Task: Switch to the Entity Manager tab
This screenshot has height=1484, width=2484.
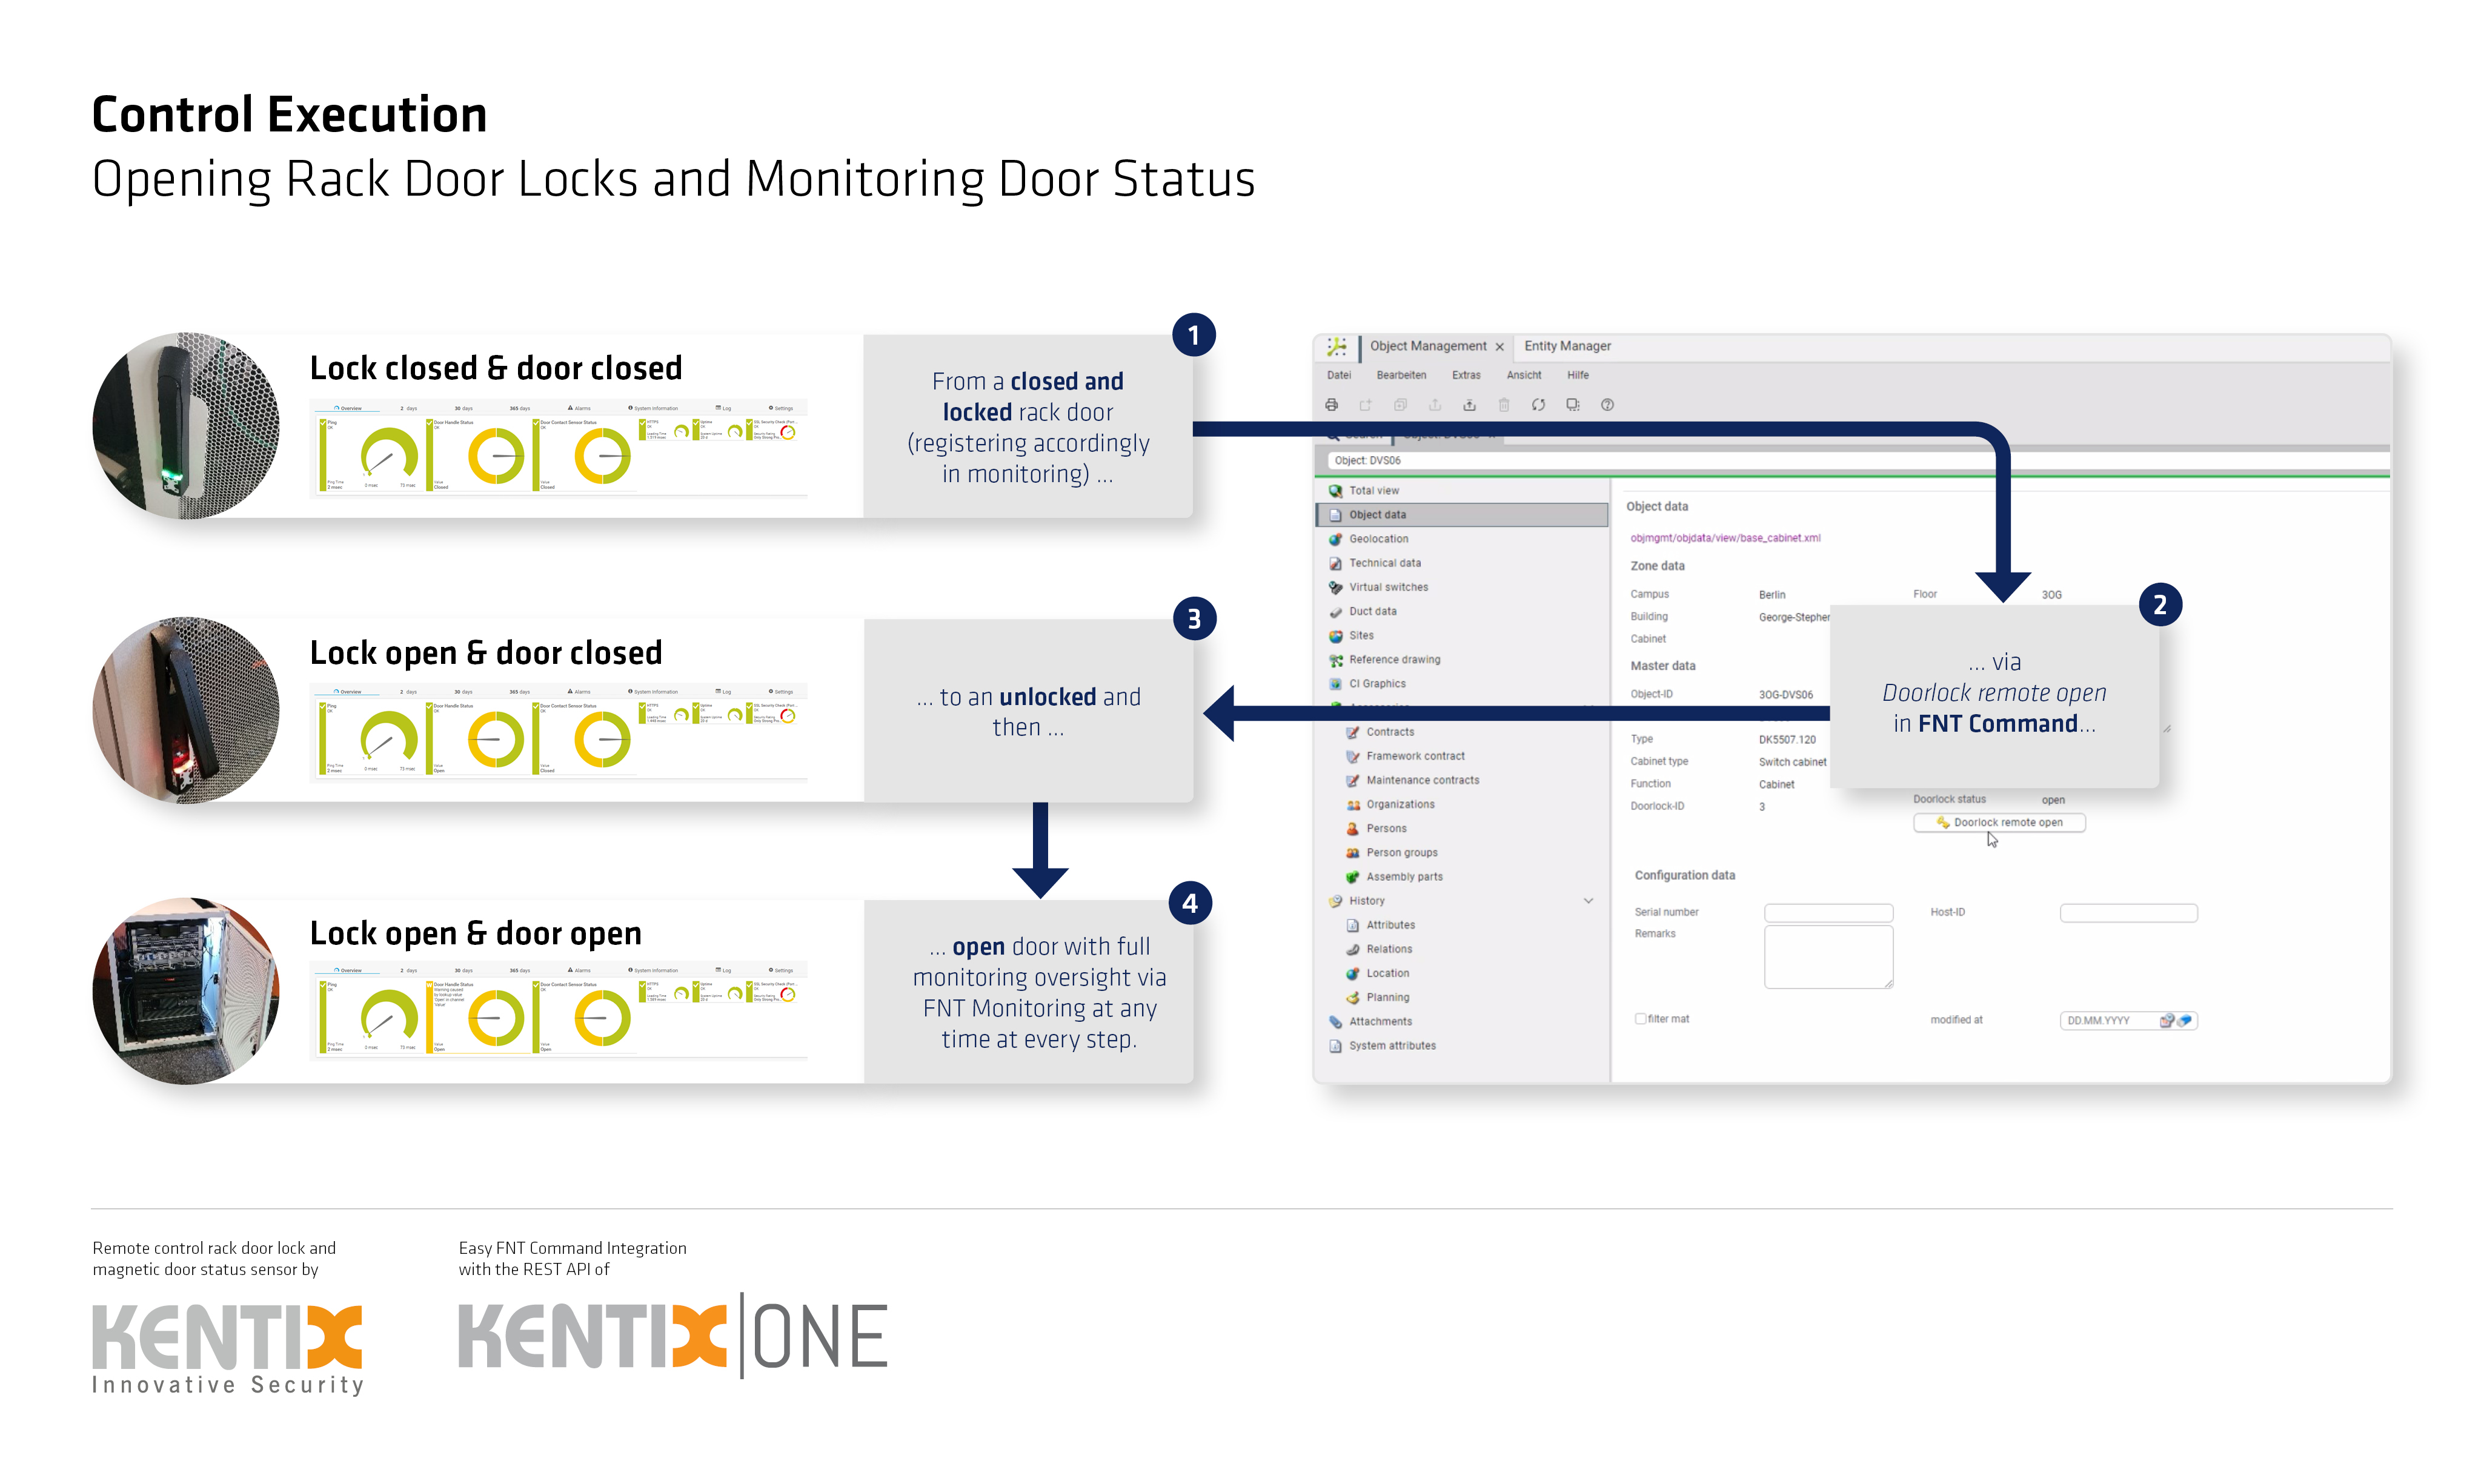Action: (x=1567, y=346)
